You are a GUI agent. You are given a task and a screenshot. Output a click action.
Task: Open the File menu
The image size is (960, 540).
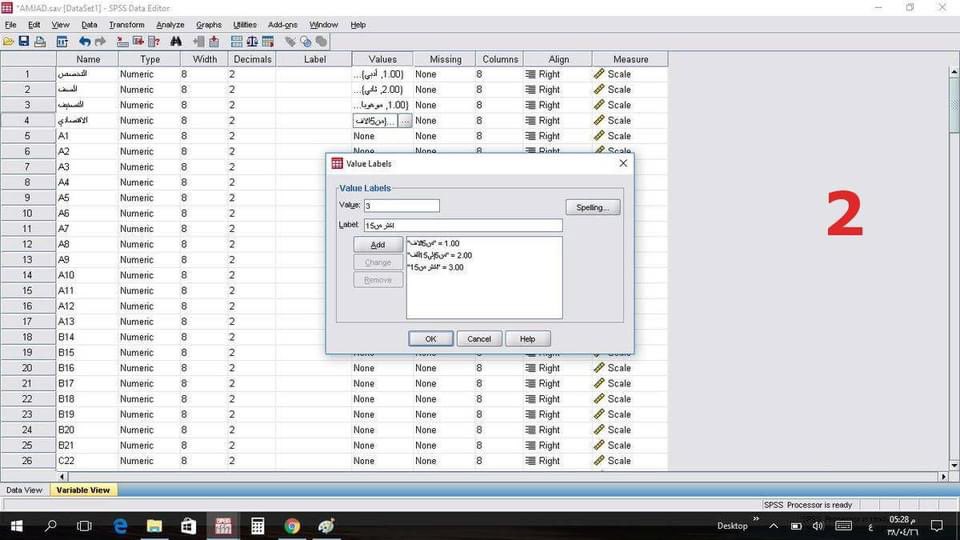(x=11, y=24)
